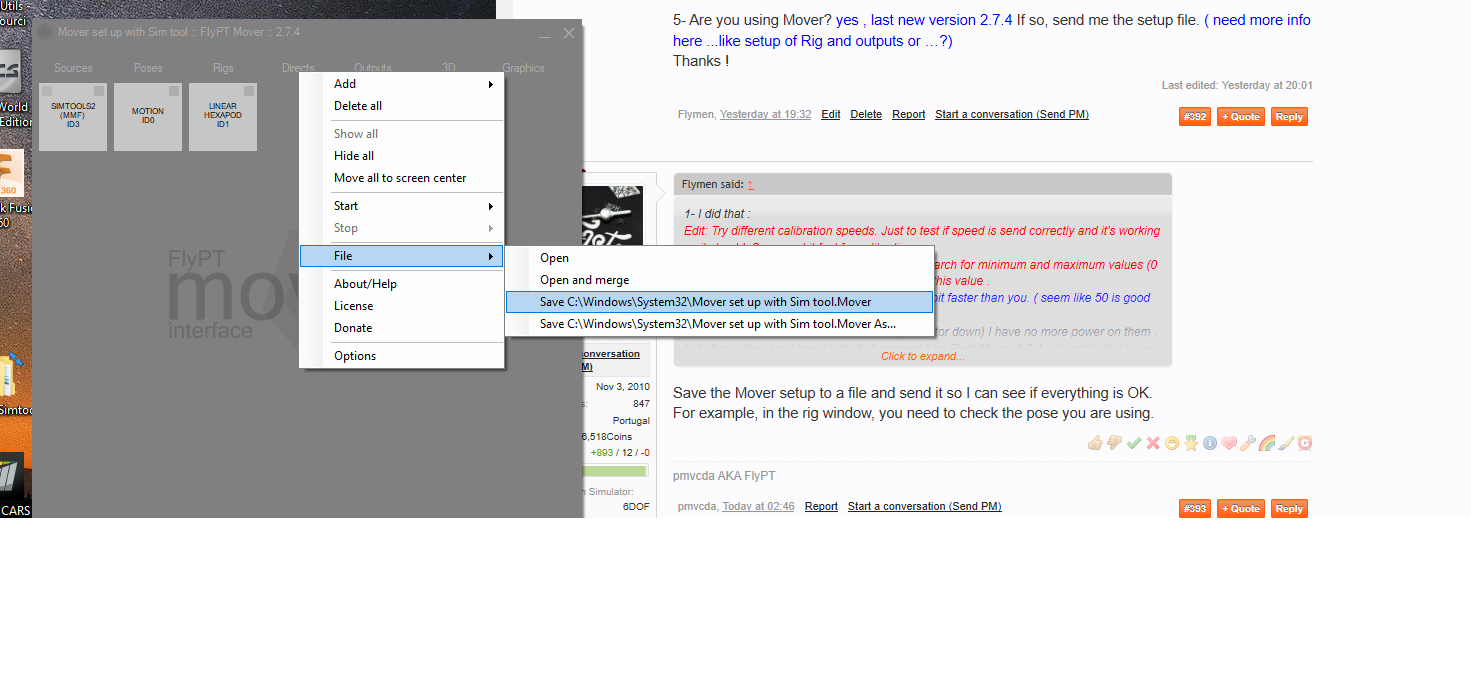Expand the Start submenu
1471x686 pixels.
point(402,206)
